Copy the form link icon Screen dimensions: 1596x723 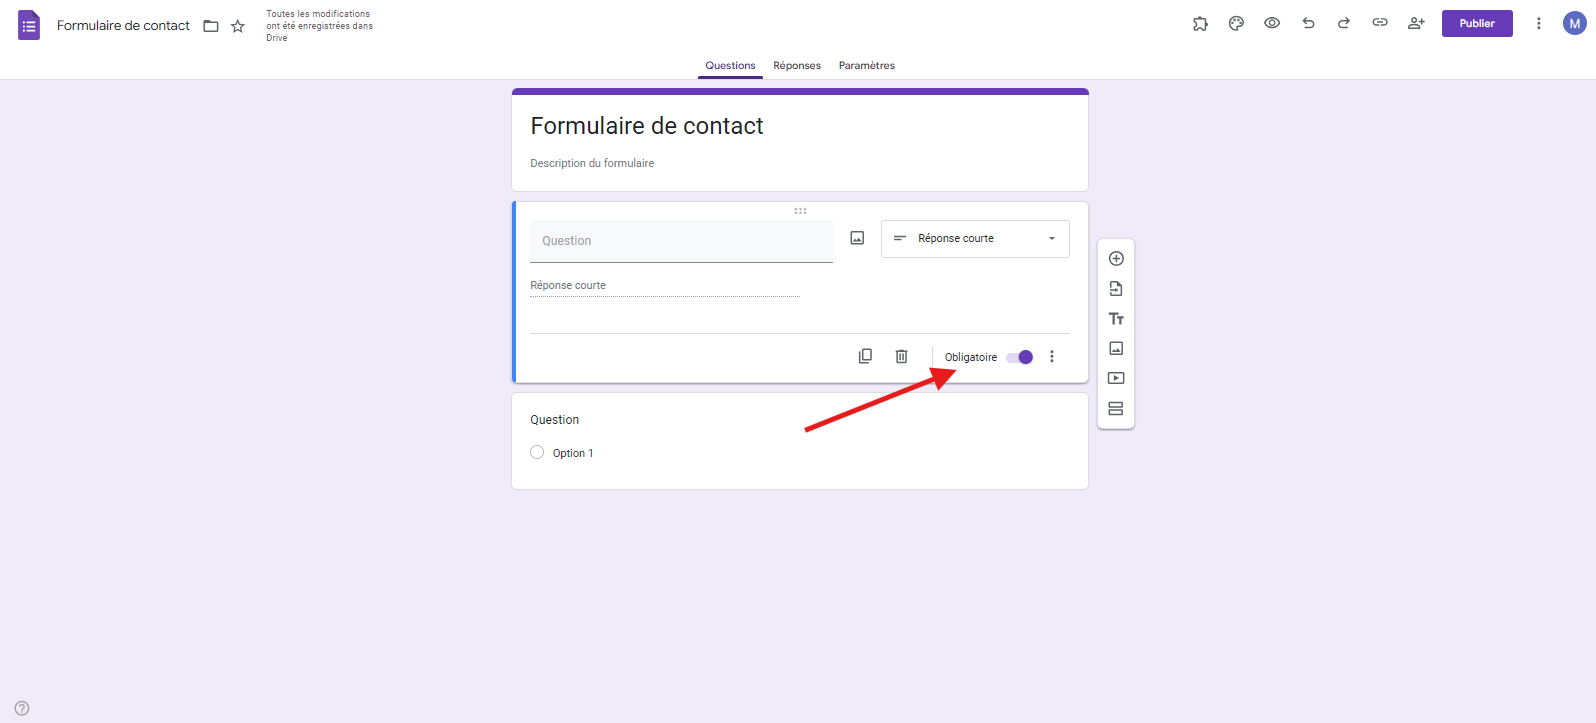[x=1380, y=23]
